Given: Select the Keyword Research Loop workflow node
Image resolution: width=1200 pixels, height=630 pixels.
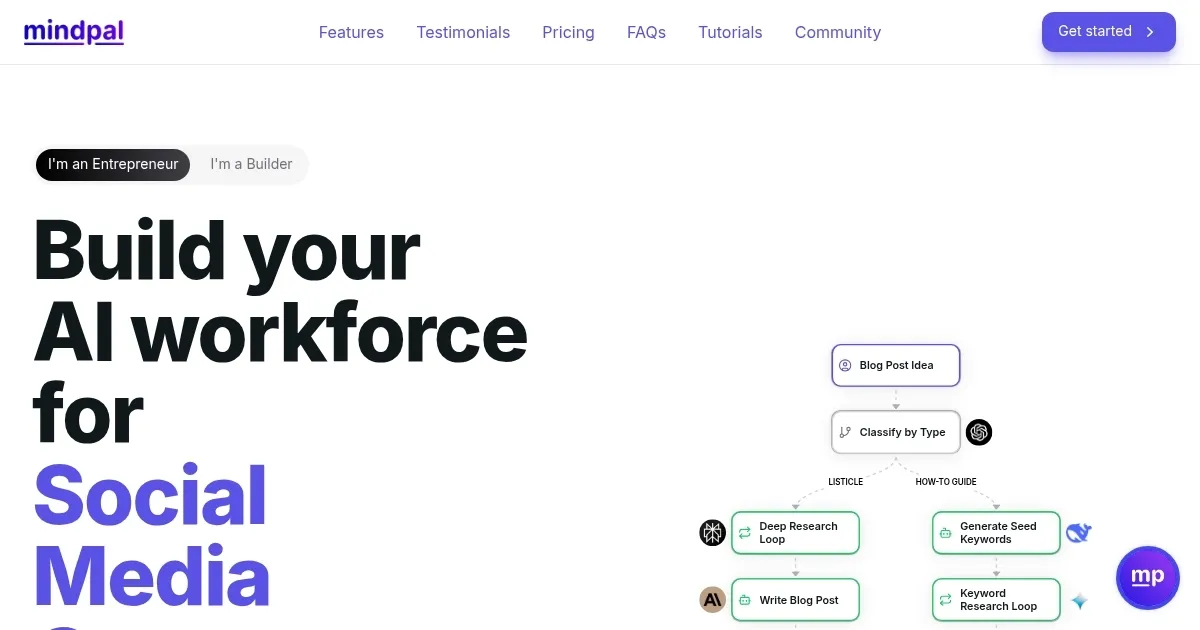Looking at the screenshot, I should [995, 599].
